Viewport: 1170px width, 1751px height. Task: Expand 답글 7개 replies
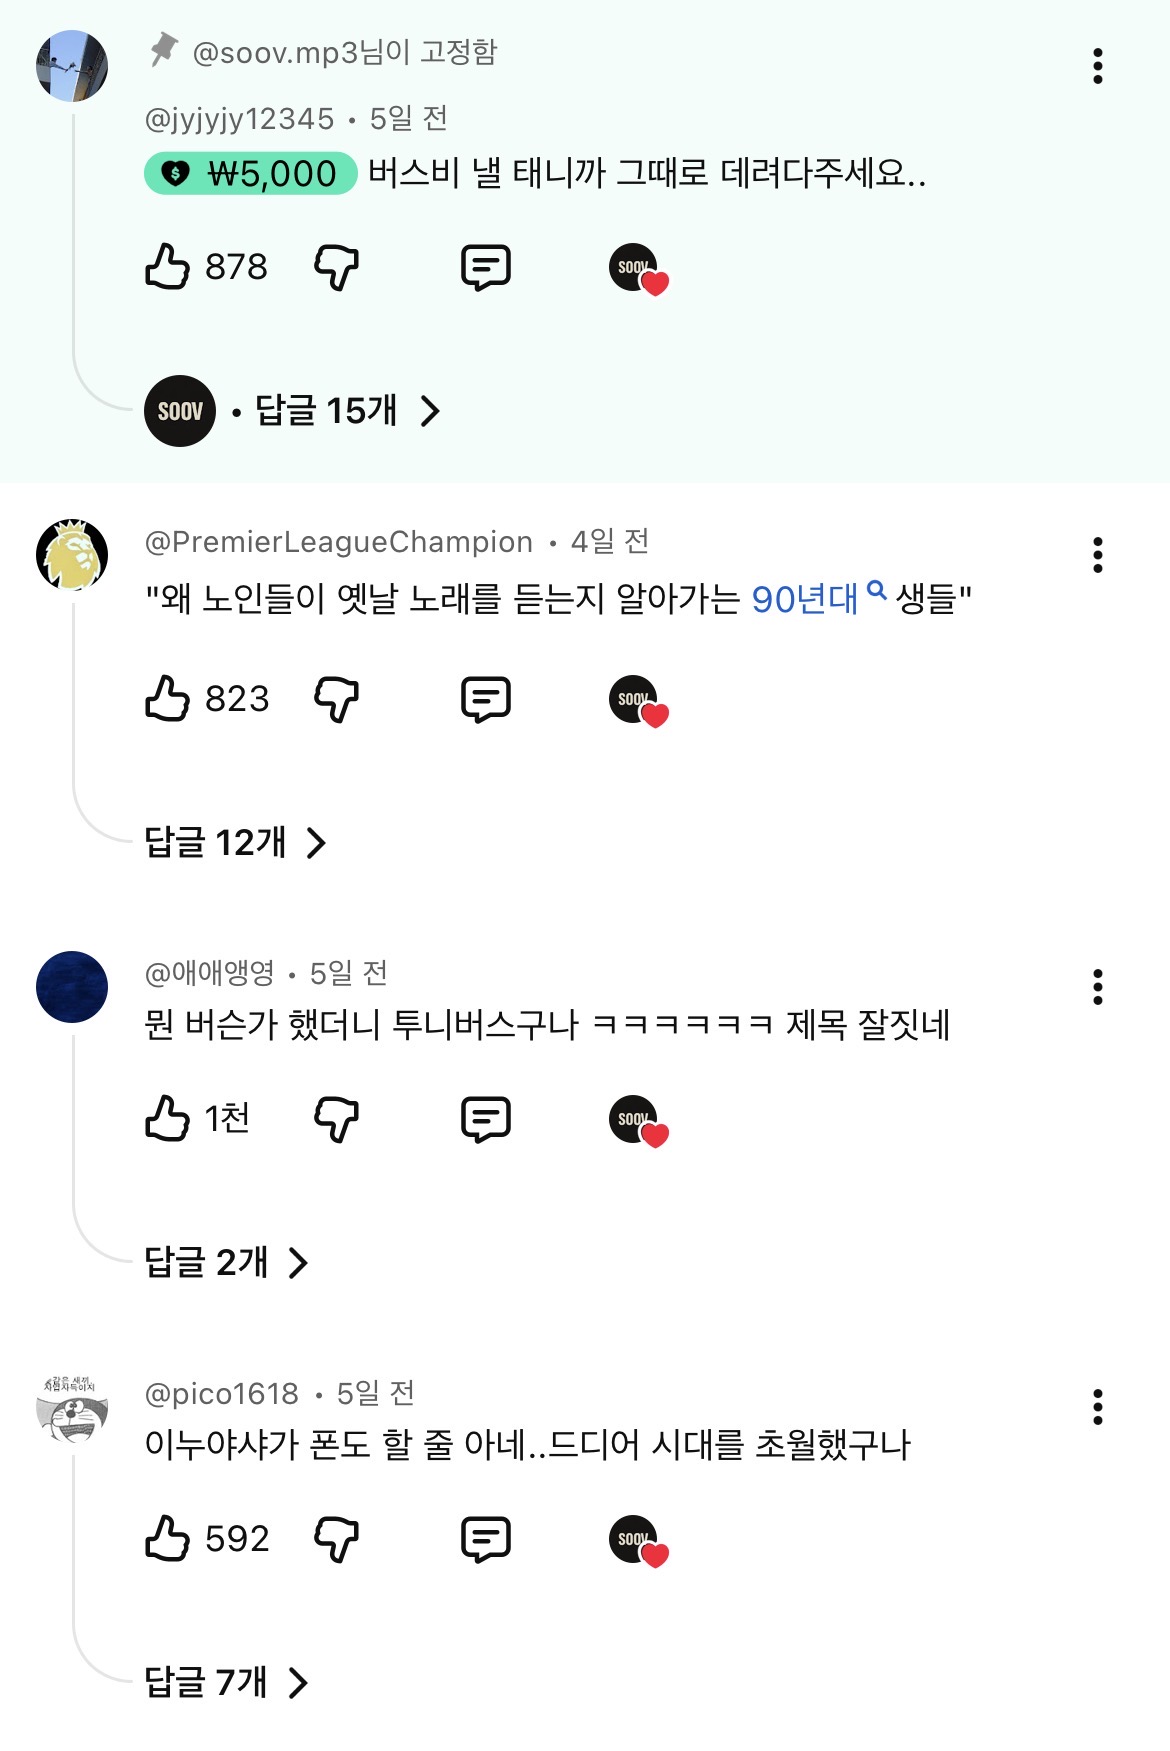(226, 1683)
